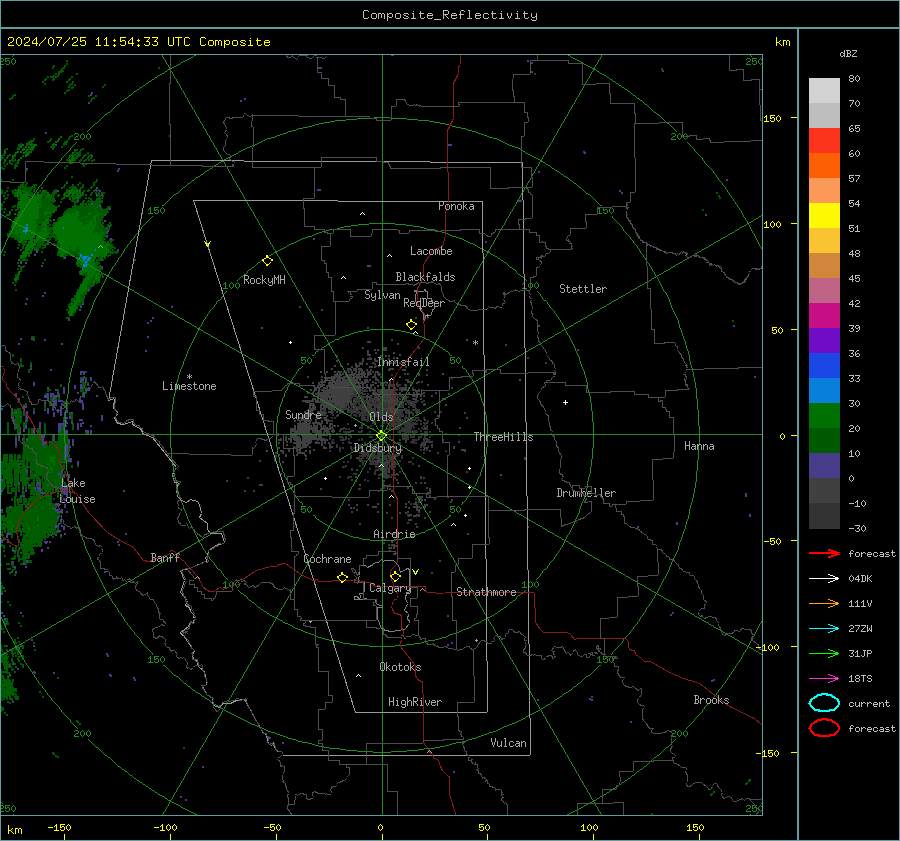This screenshot has width=900, height=841.
Task: Click the timestamp '2024/07/25 11:54:33 UTC Composite'
Action: (x=139, y=42)
